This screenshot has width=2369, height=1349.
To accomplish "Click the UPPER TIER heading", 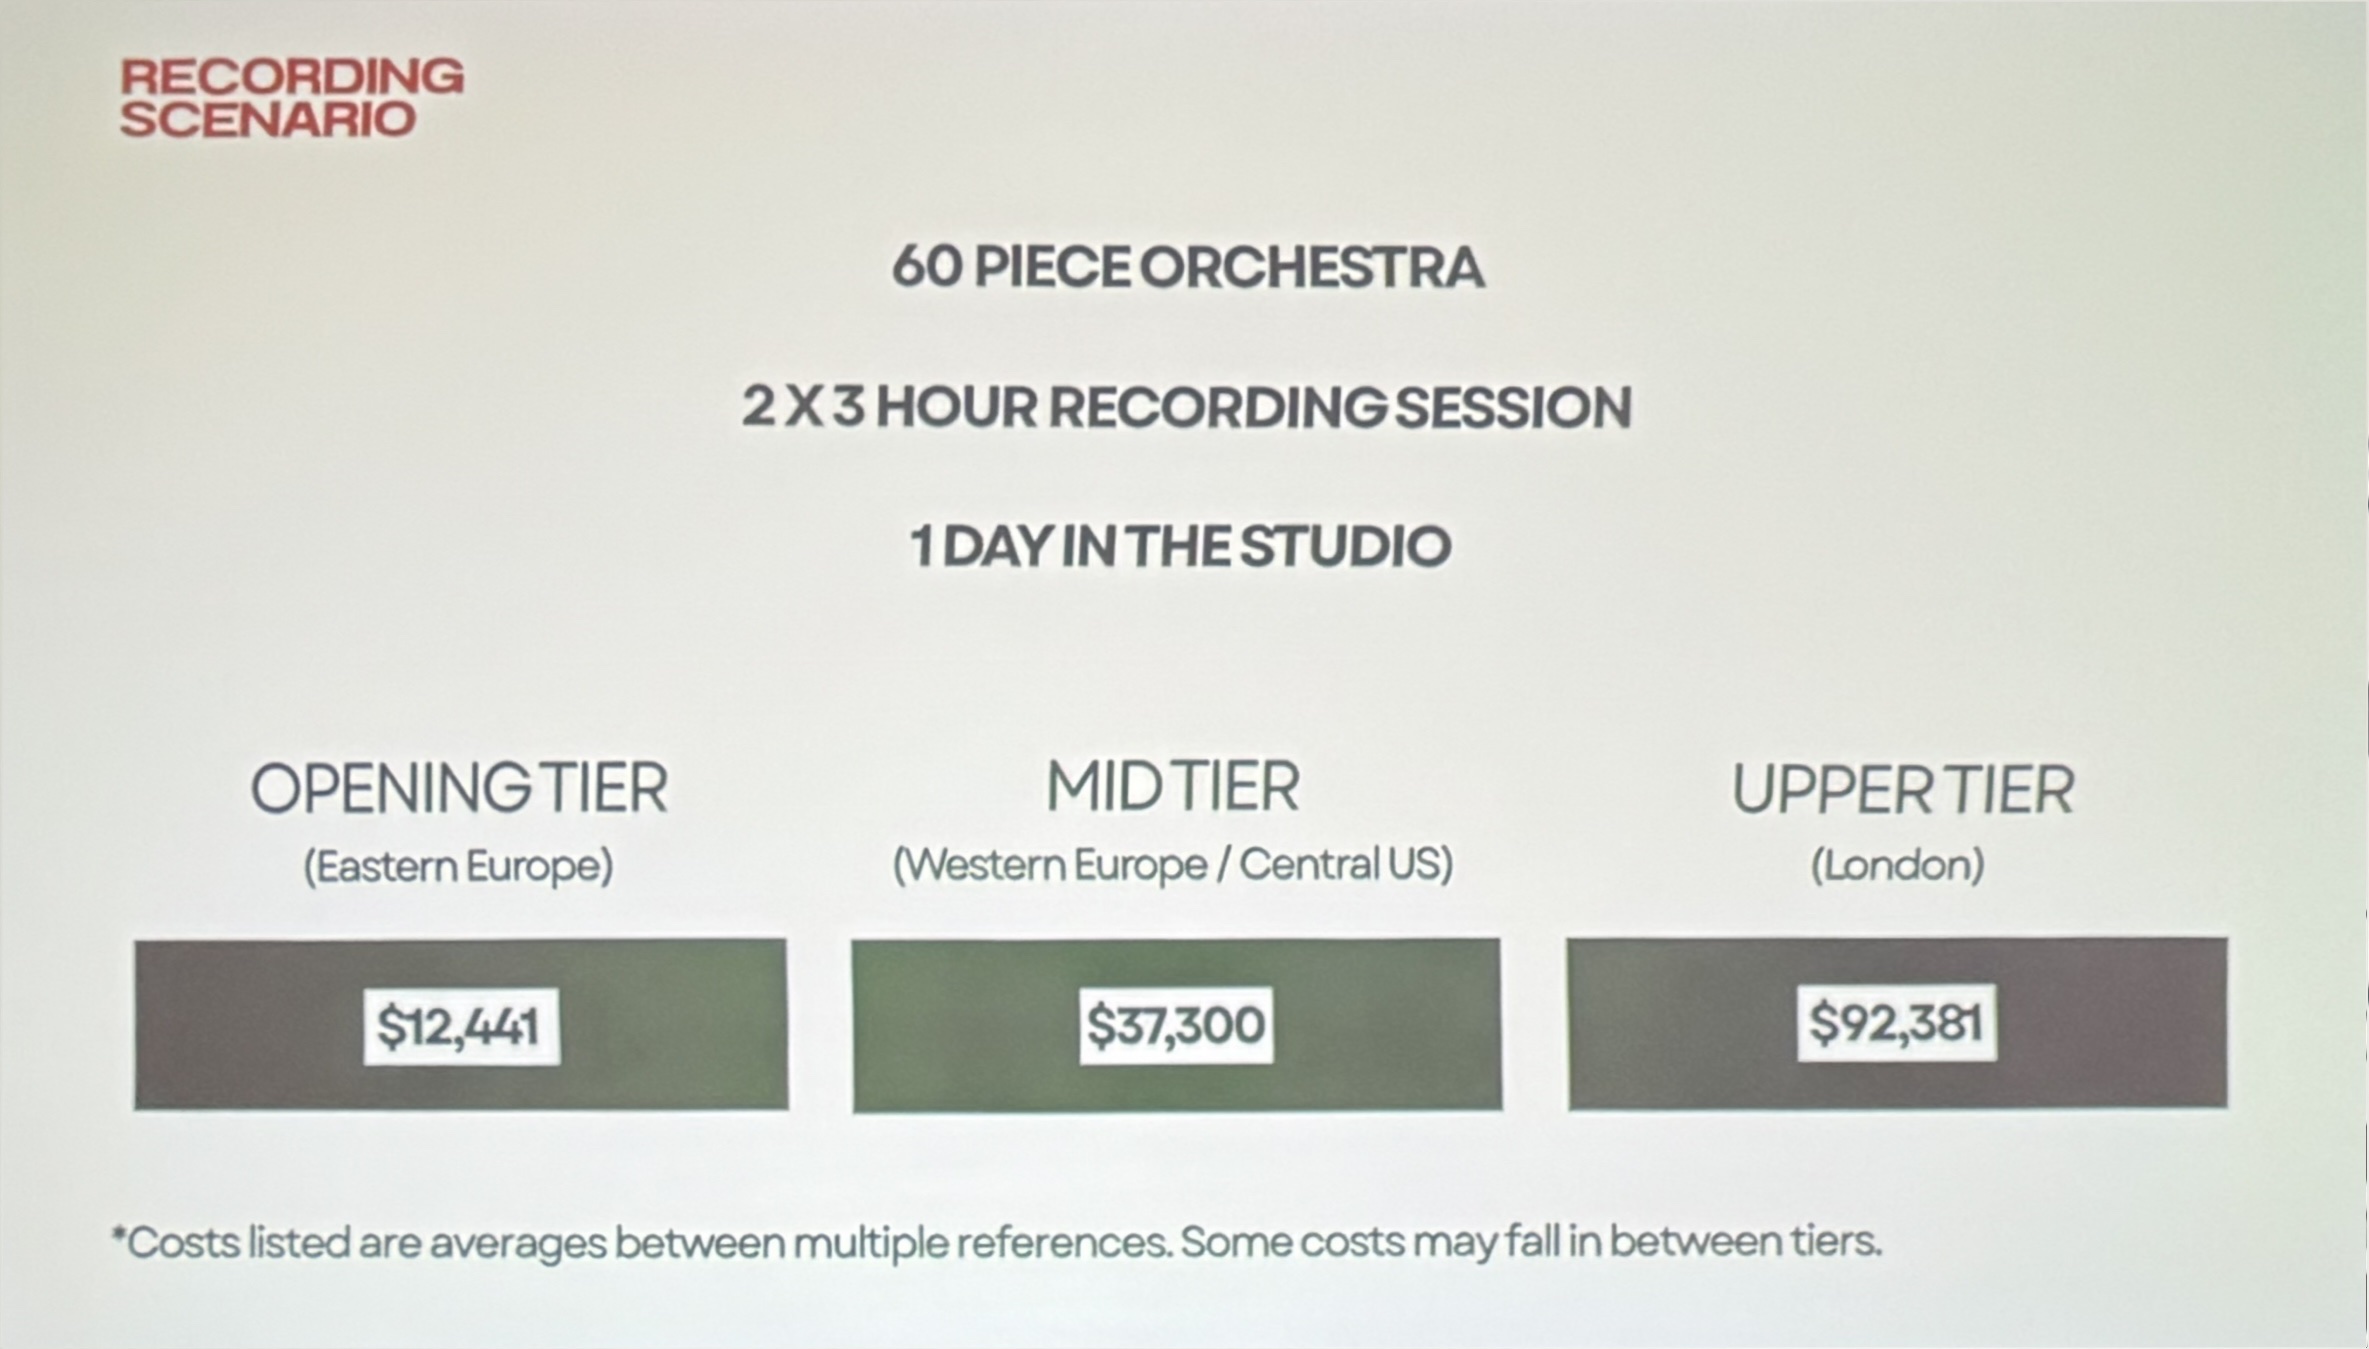I will tap(1902, 790).
